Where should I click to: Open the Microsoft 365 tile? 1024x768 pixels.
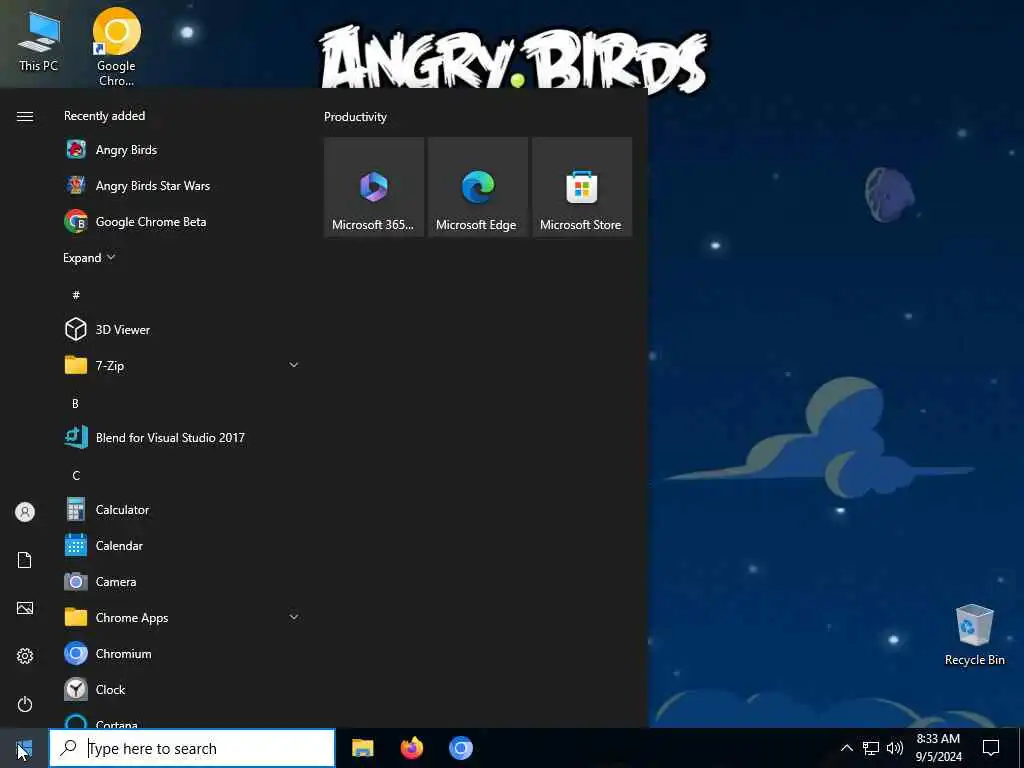pos(374,187)
